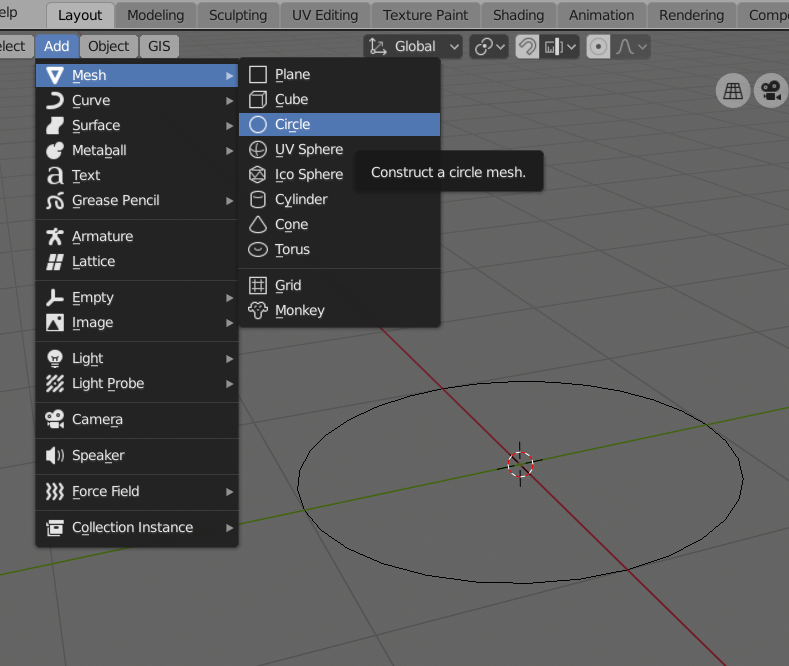Screen dimensions: 789x666
Task: Open the Metaball submenu
Action: point(137,150)
